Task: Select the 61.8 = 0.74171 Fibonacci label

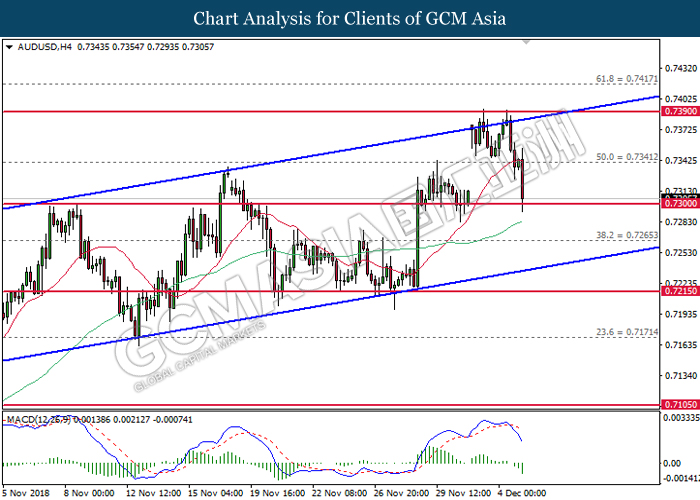Action: click(625, 77)
